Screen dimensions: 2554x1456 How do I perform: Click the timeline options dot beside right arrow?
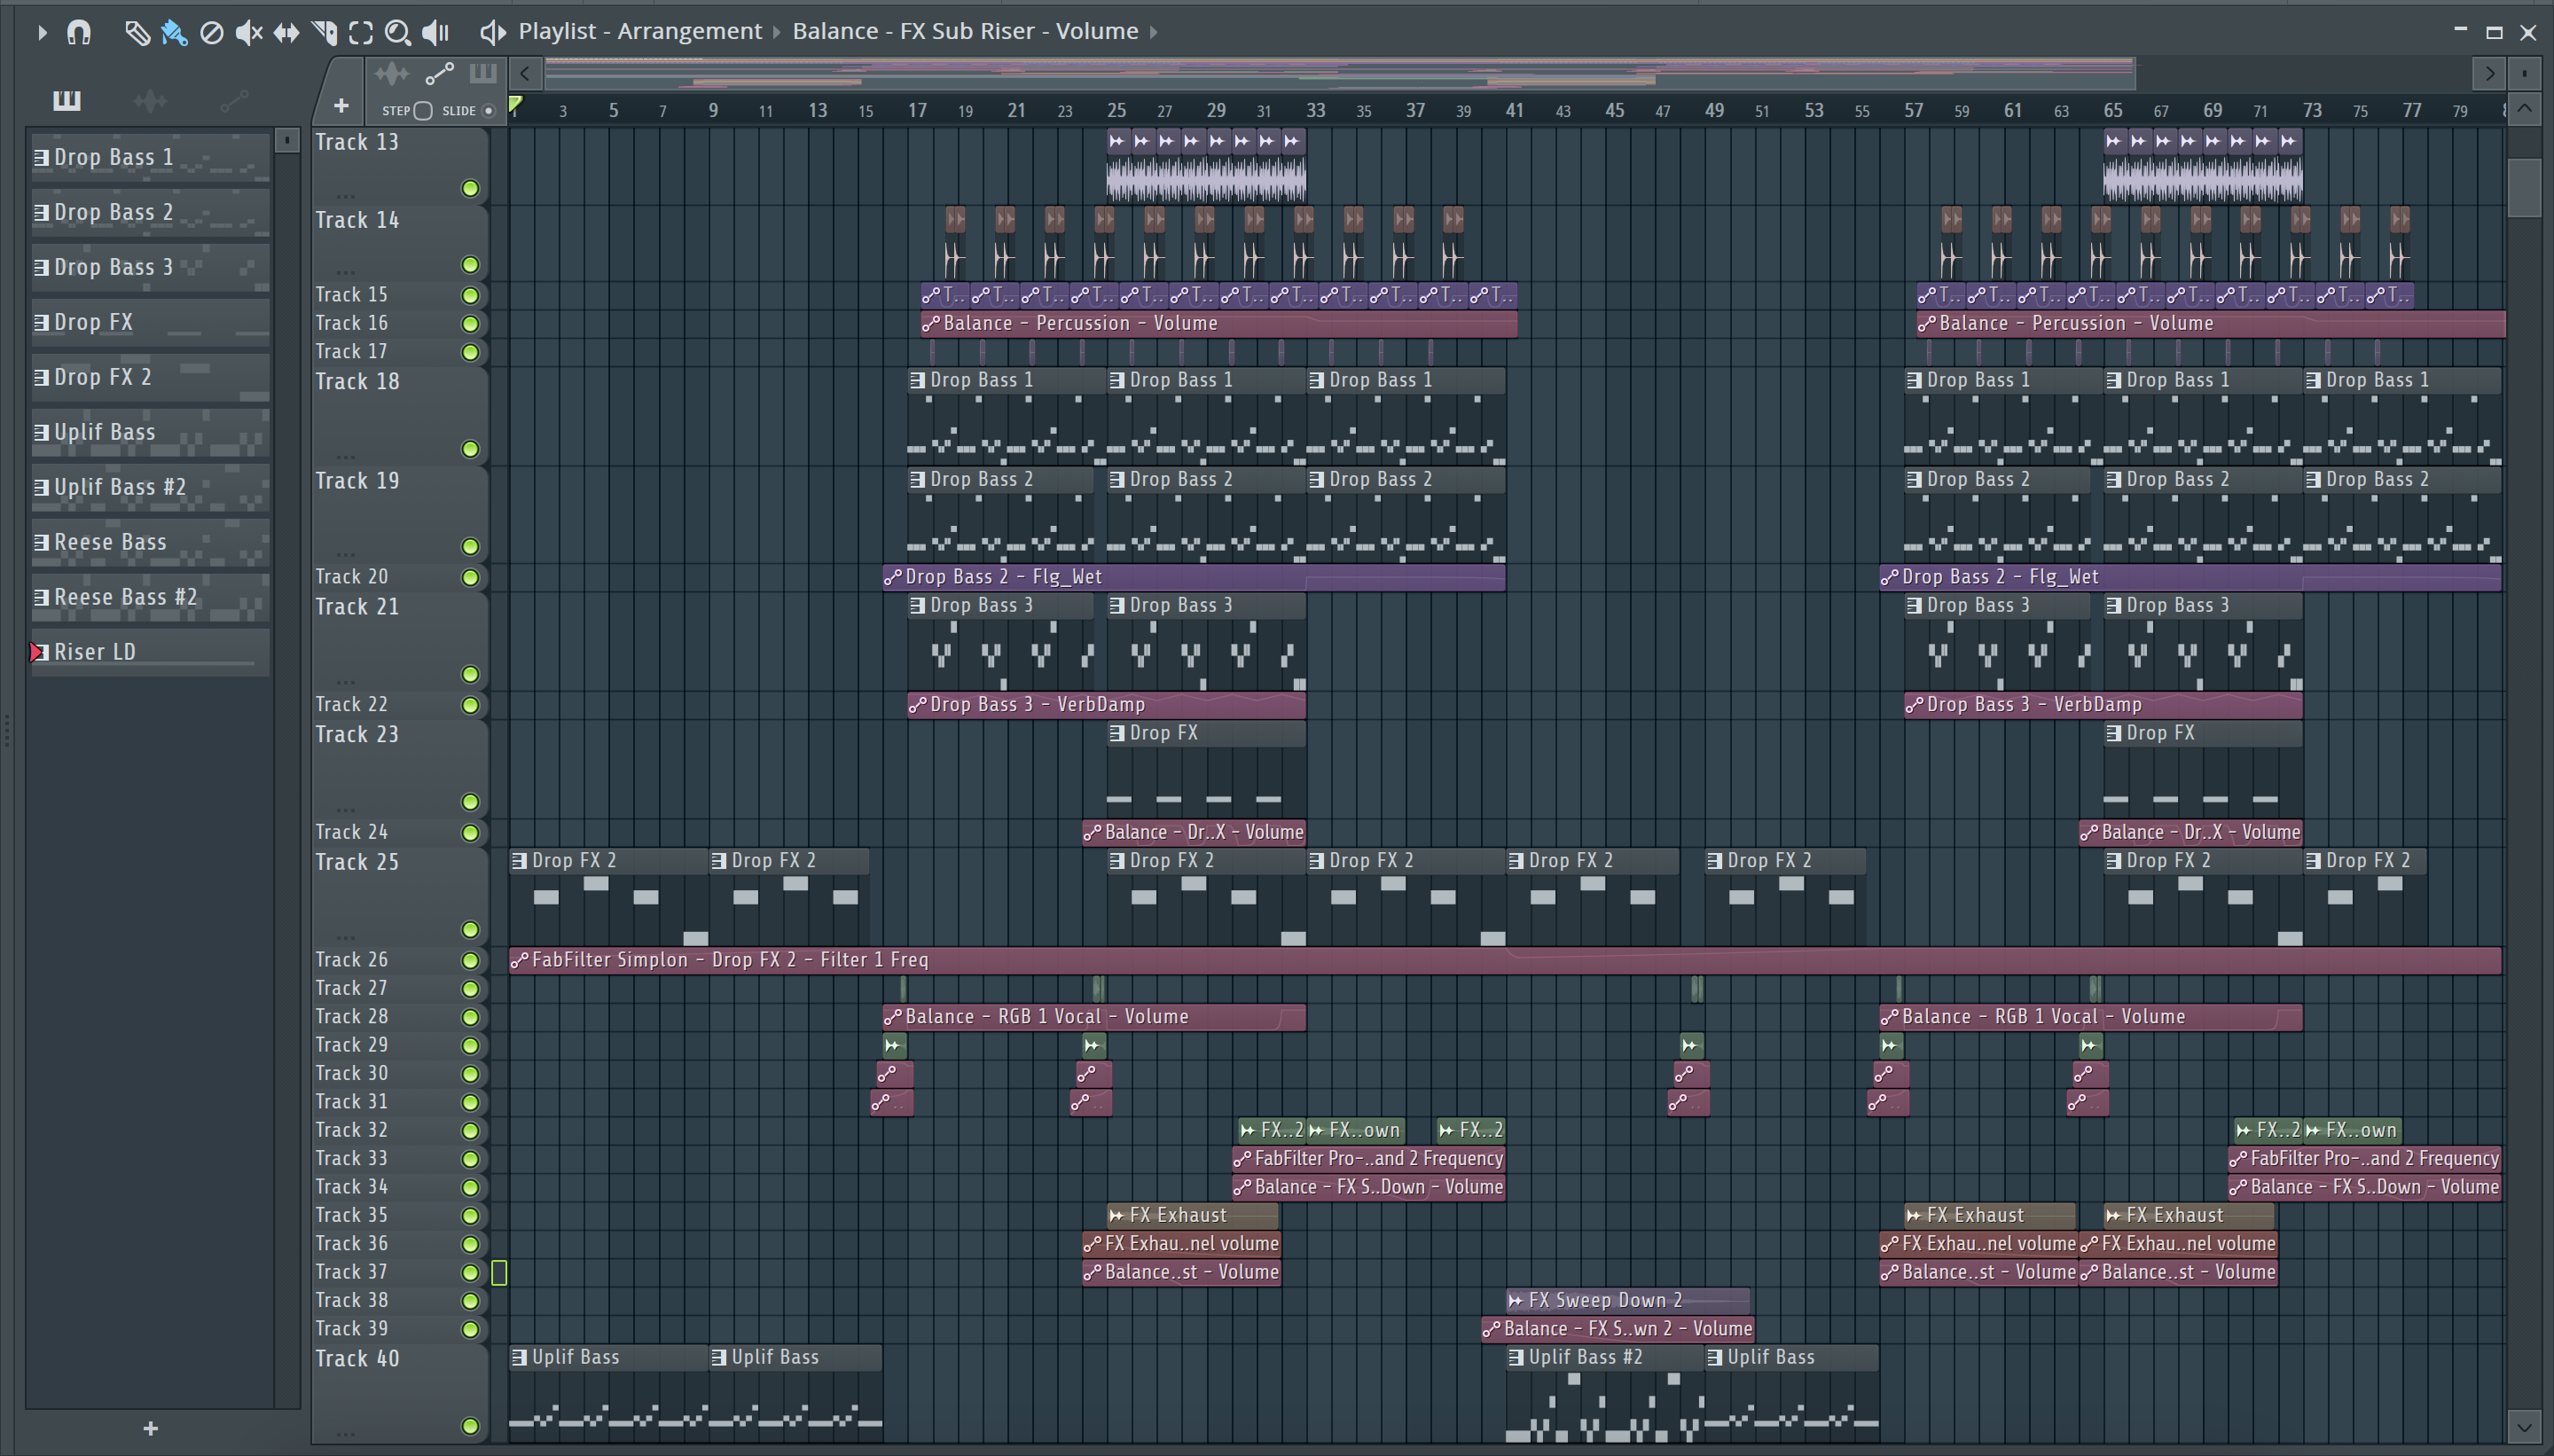(2525, 73)
